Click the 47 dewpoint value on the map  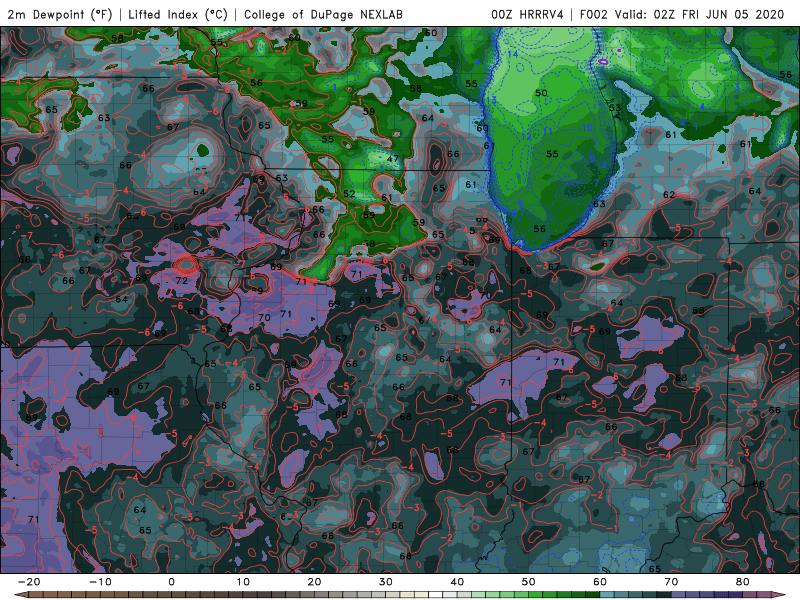392,159
